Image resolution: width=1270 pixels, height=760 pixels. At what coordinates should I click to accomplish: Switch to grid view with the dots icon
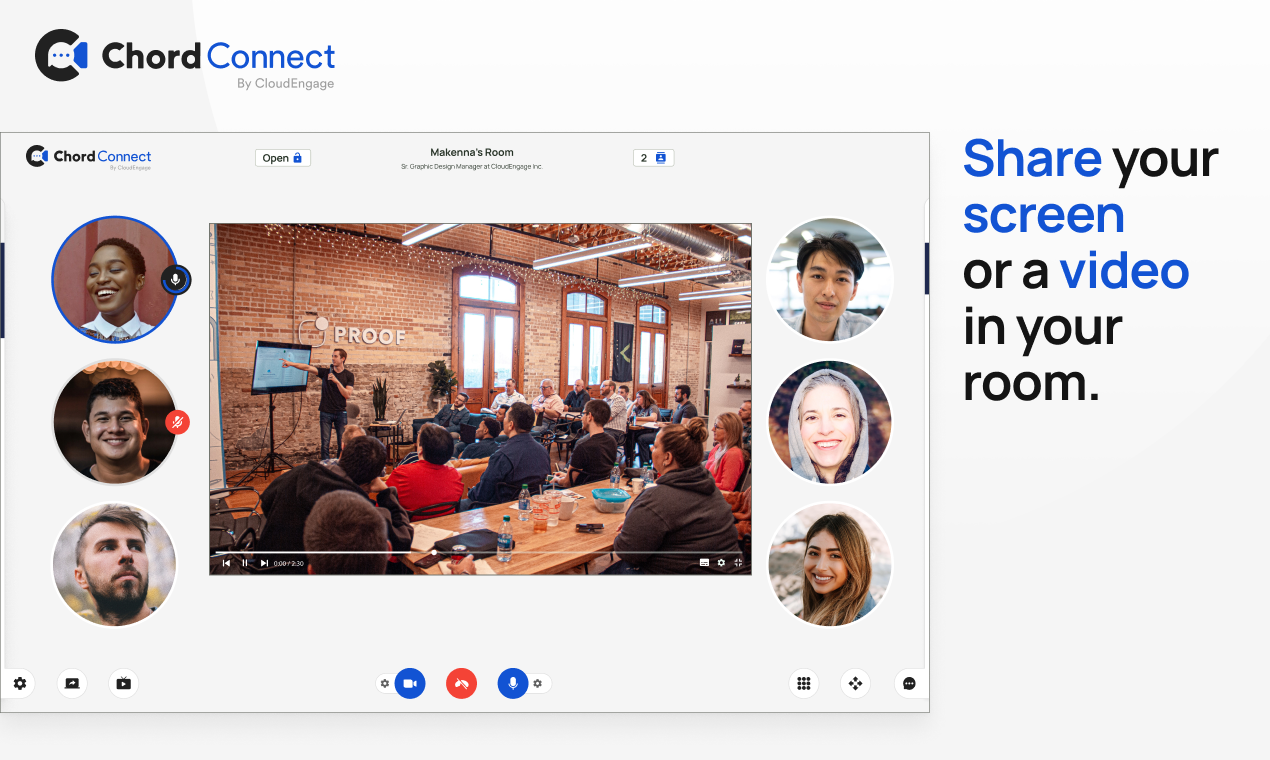803,683
